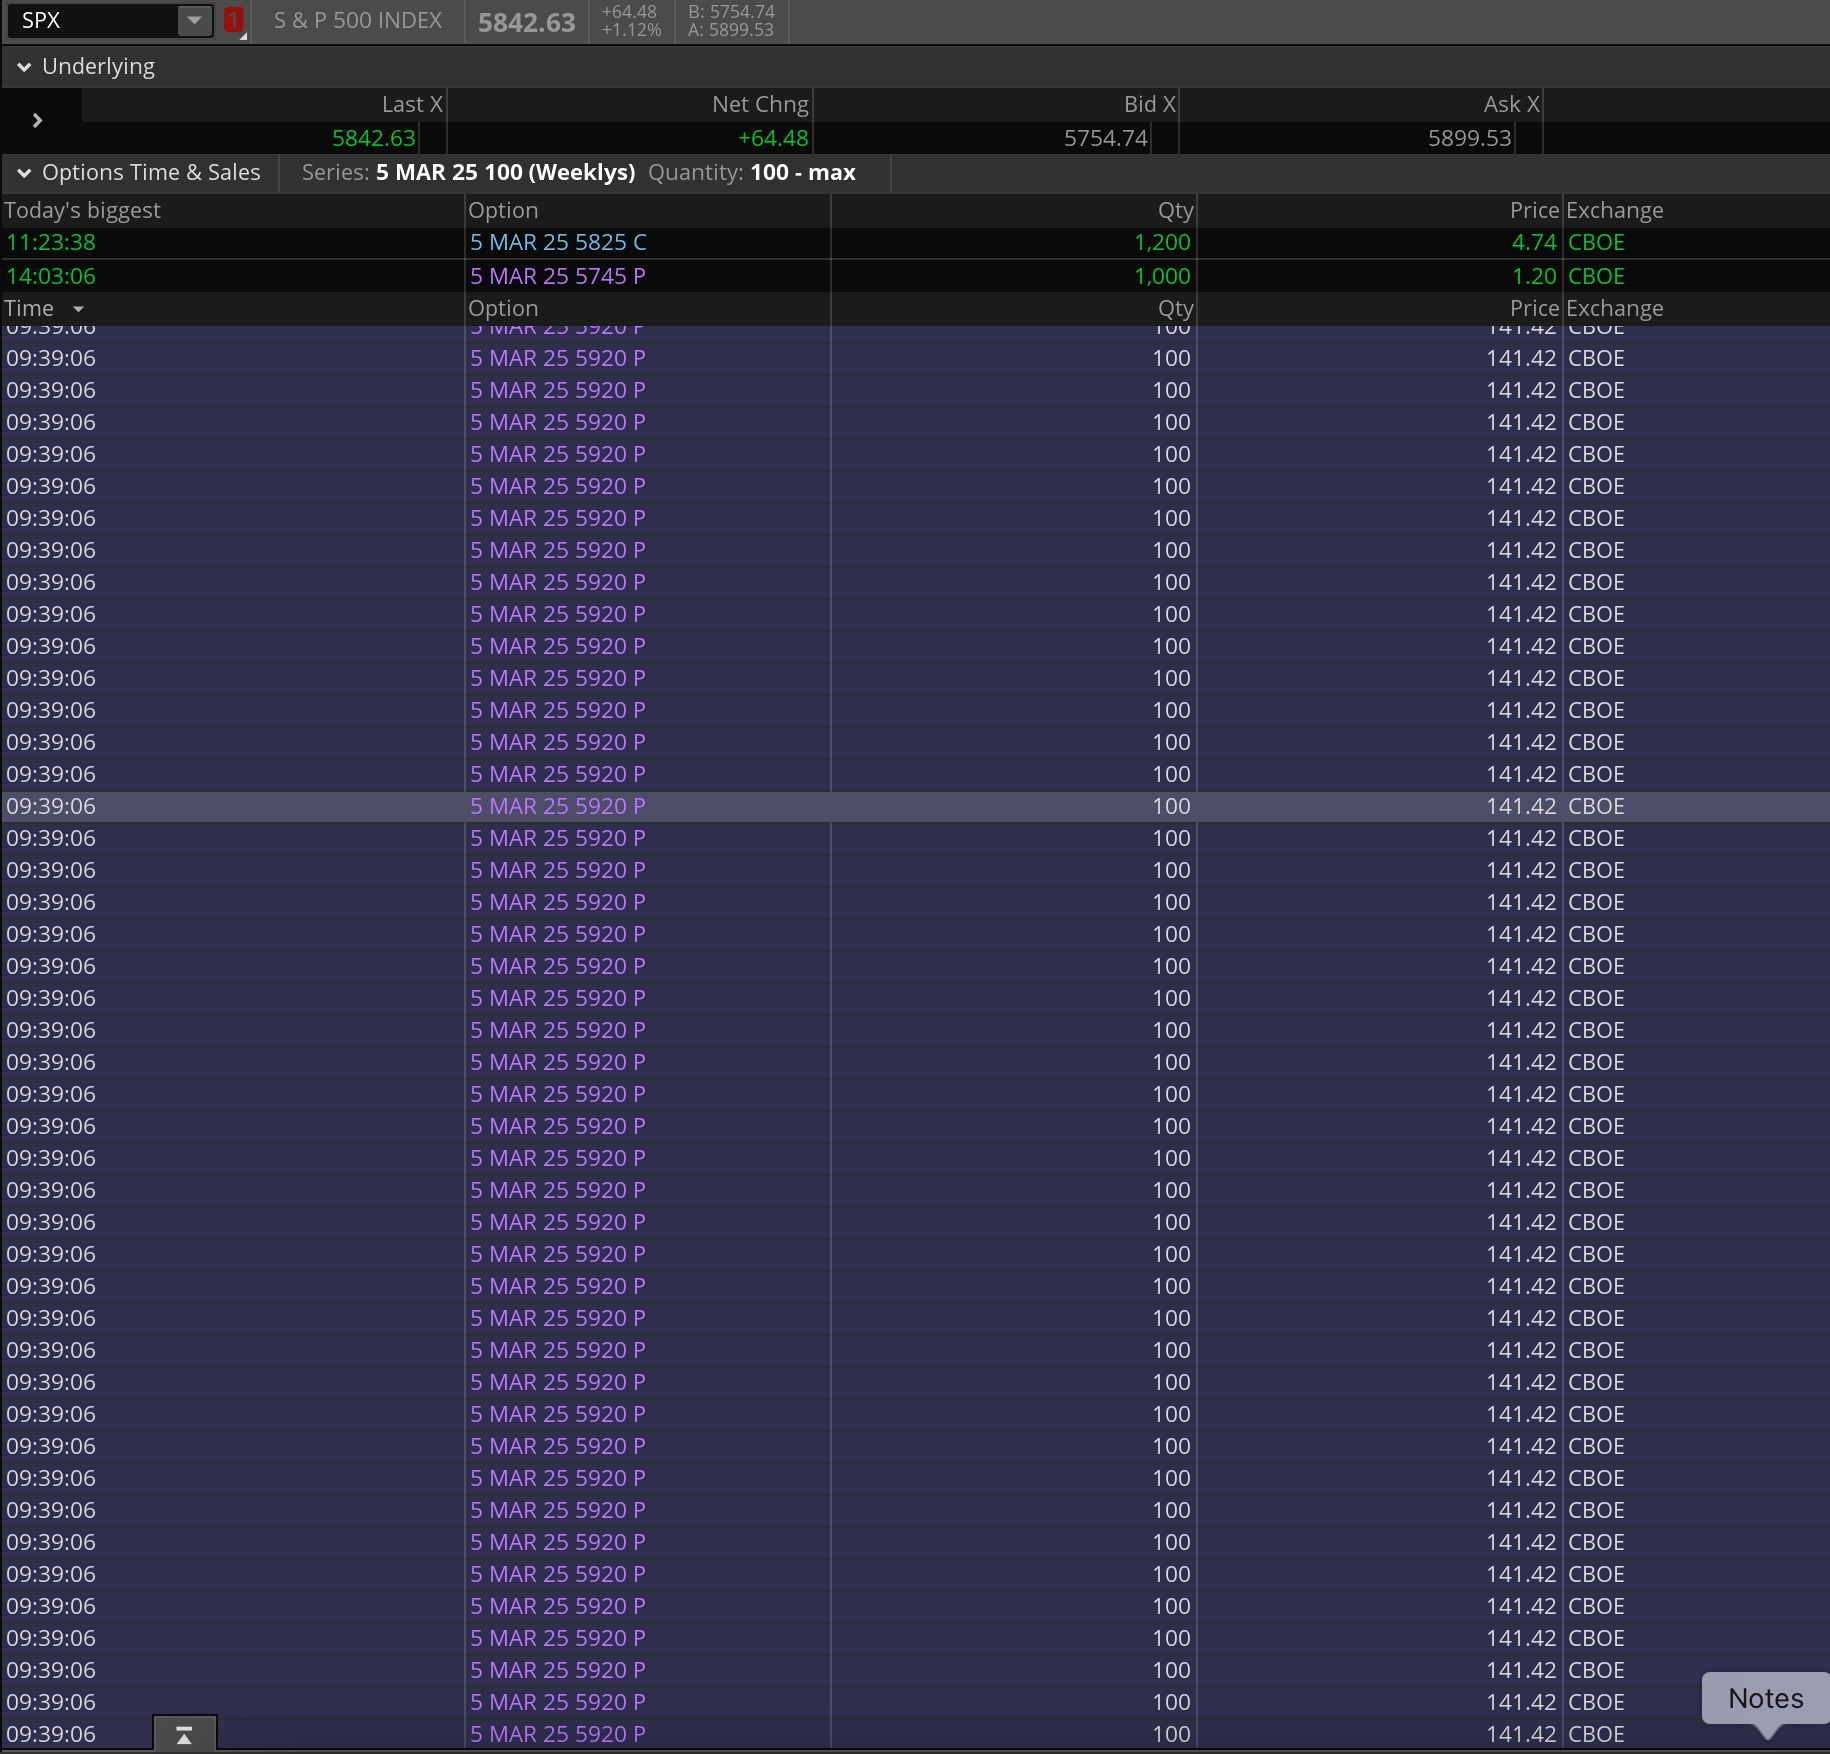1830x1754 pixels.
Task: Click the large 5842.63 quote in top bar
Action: (526, 22)
